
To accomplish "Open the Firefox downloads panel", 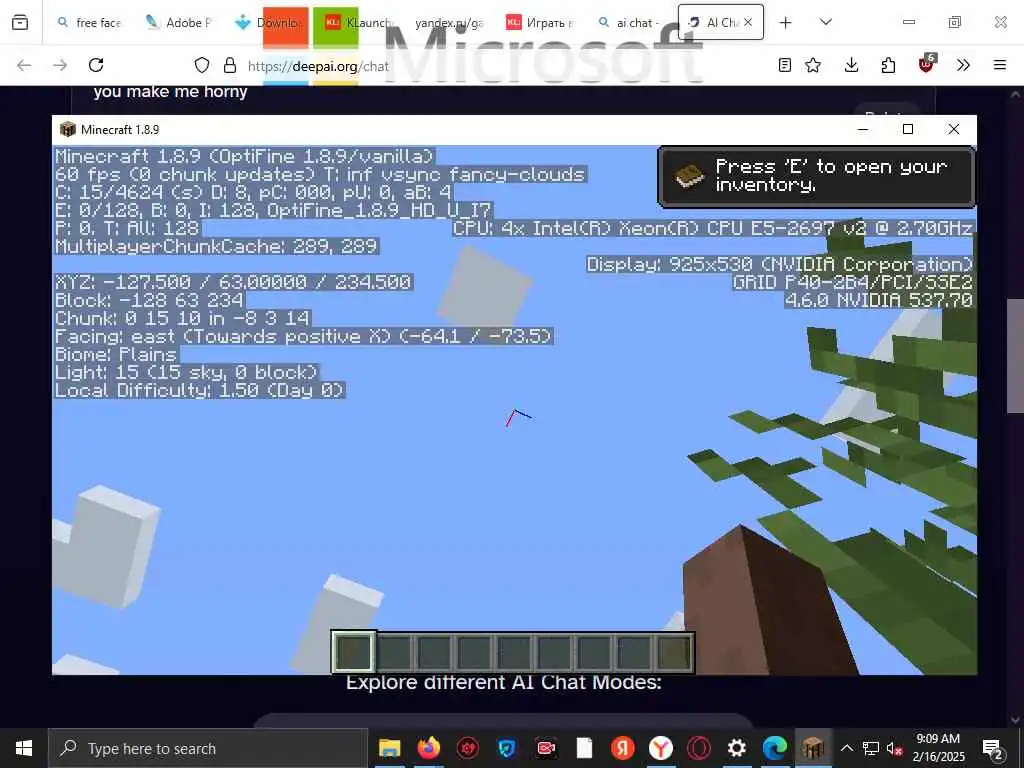I will 852,65.
